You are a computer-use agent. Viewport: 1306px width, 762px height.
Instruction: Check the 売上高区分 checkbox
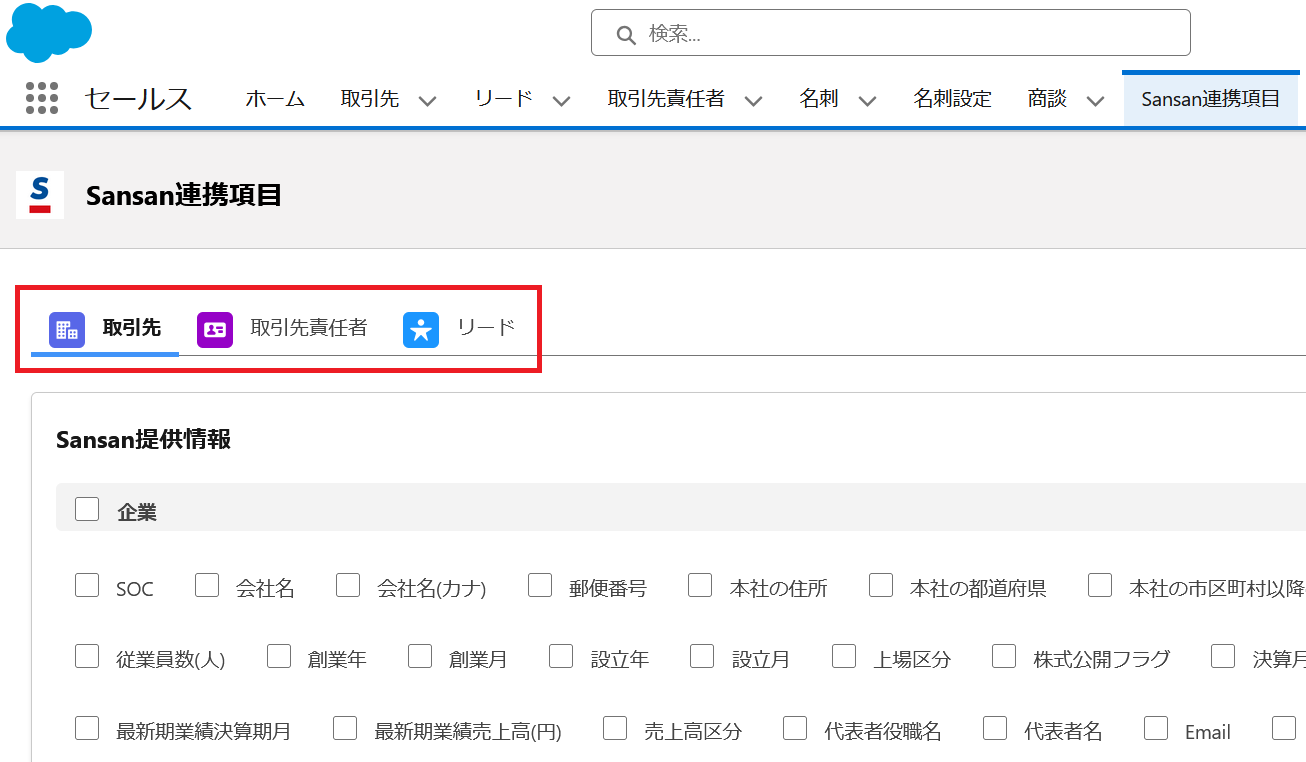tap(615, 728)
